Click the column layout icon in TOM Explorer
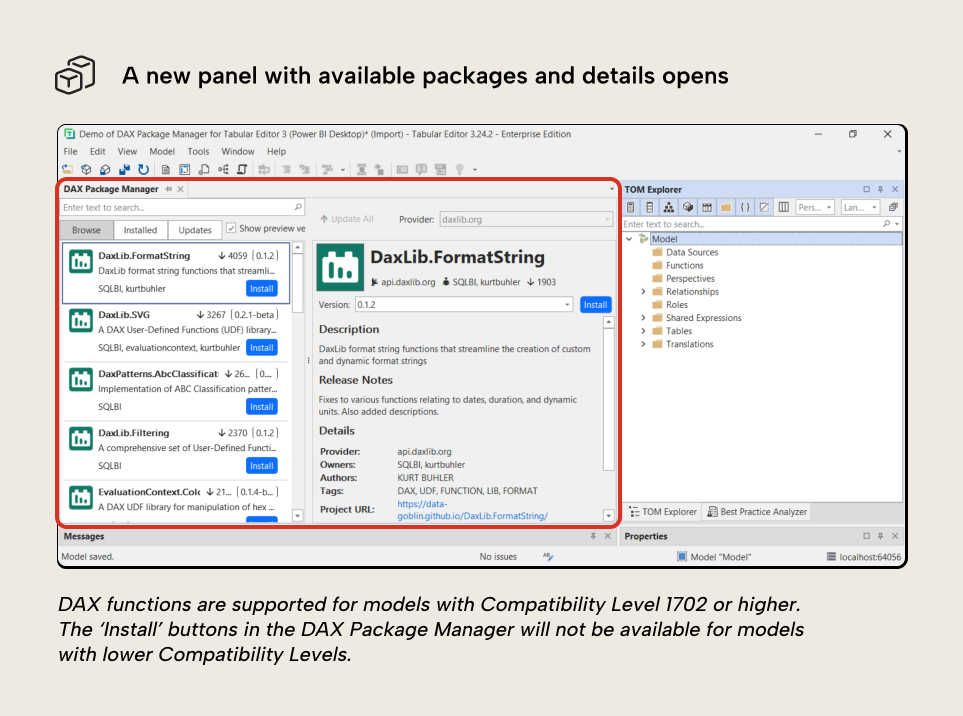The image size is (963, 716). coord(784,207)
